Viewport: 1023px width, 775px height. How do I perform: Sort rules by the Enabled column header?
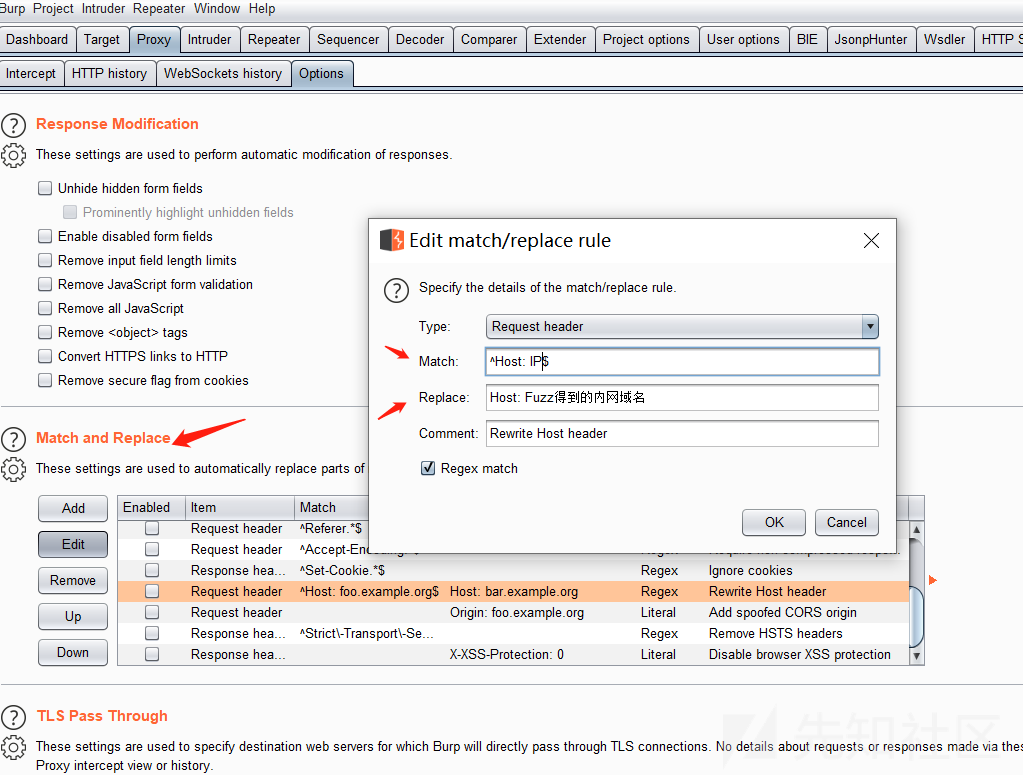point(151,508)
